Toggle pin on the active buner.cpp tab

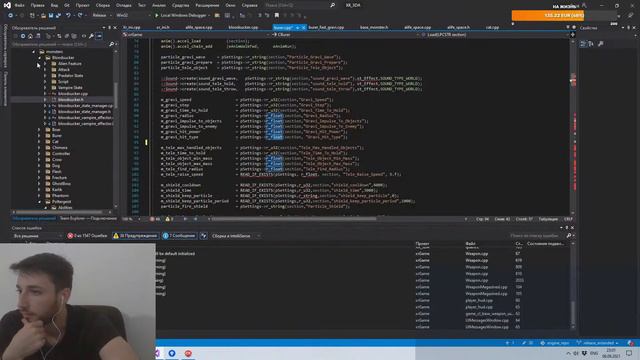[298, 28]
